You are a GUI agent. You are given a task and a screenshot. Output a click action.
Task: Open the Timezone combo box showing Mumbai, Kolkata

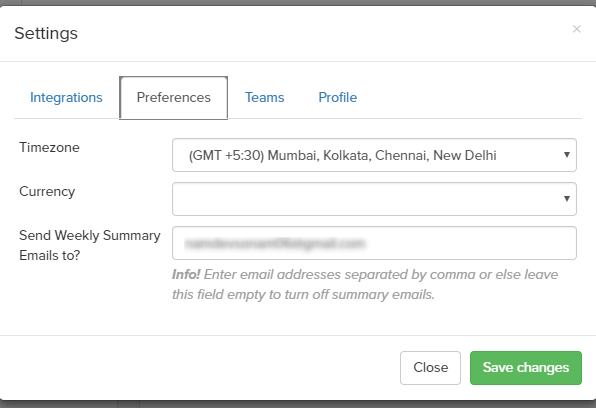374,155
